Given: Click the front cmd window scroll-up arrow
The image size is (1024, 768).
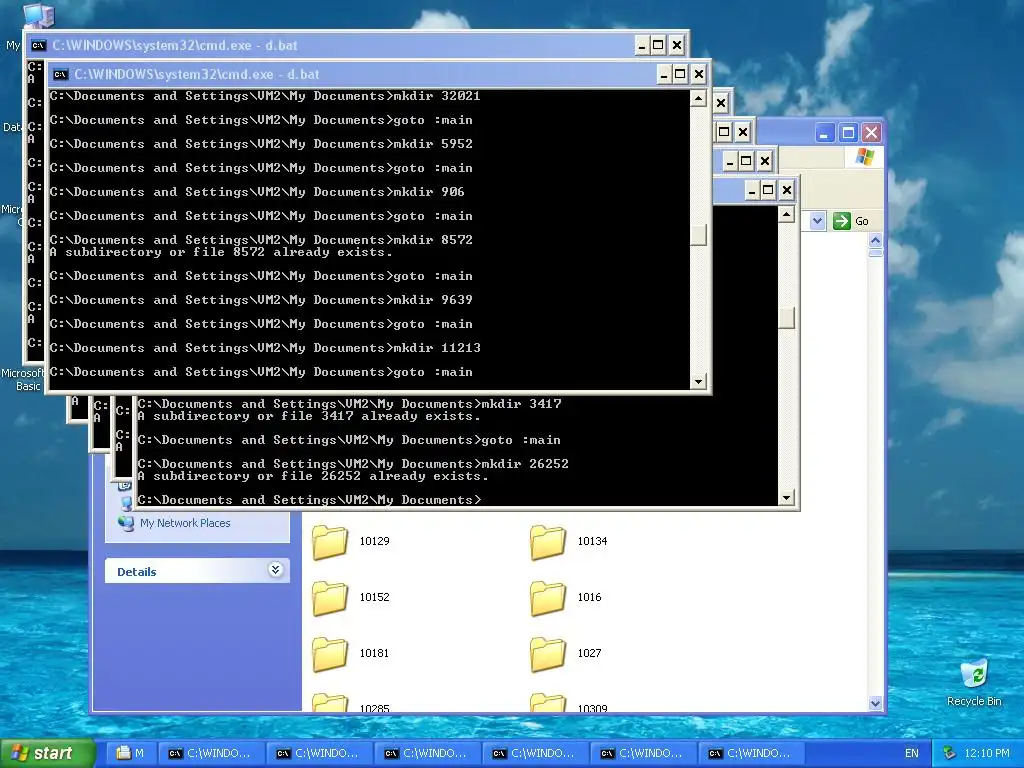Looking at the screenshot, I should coord(698,99).
